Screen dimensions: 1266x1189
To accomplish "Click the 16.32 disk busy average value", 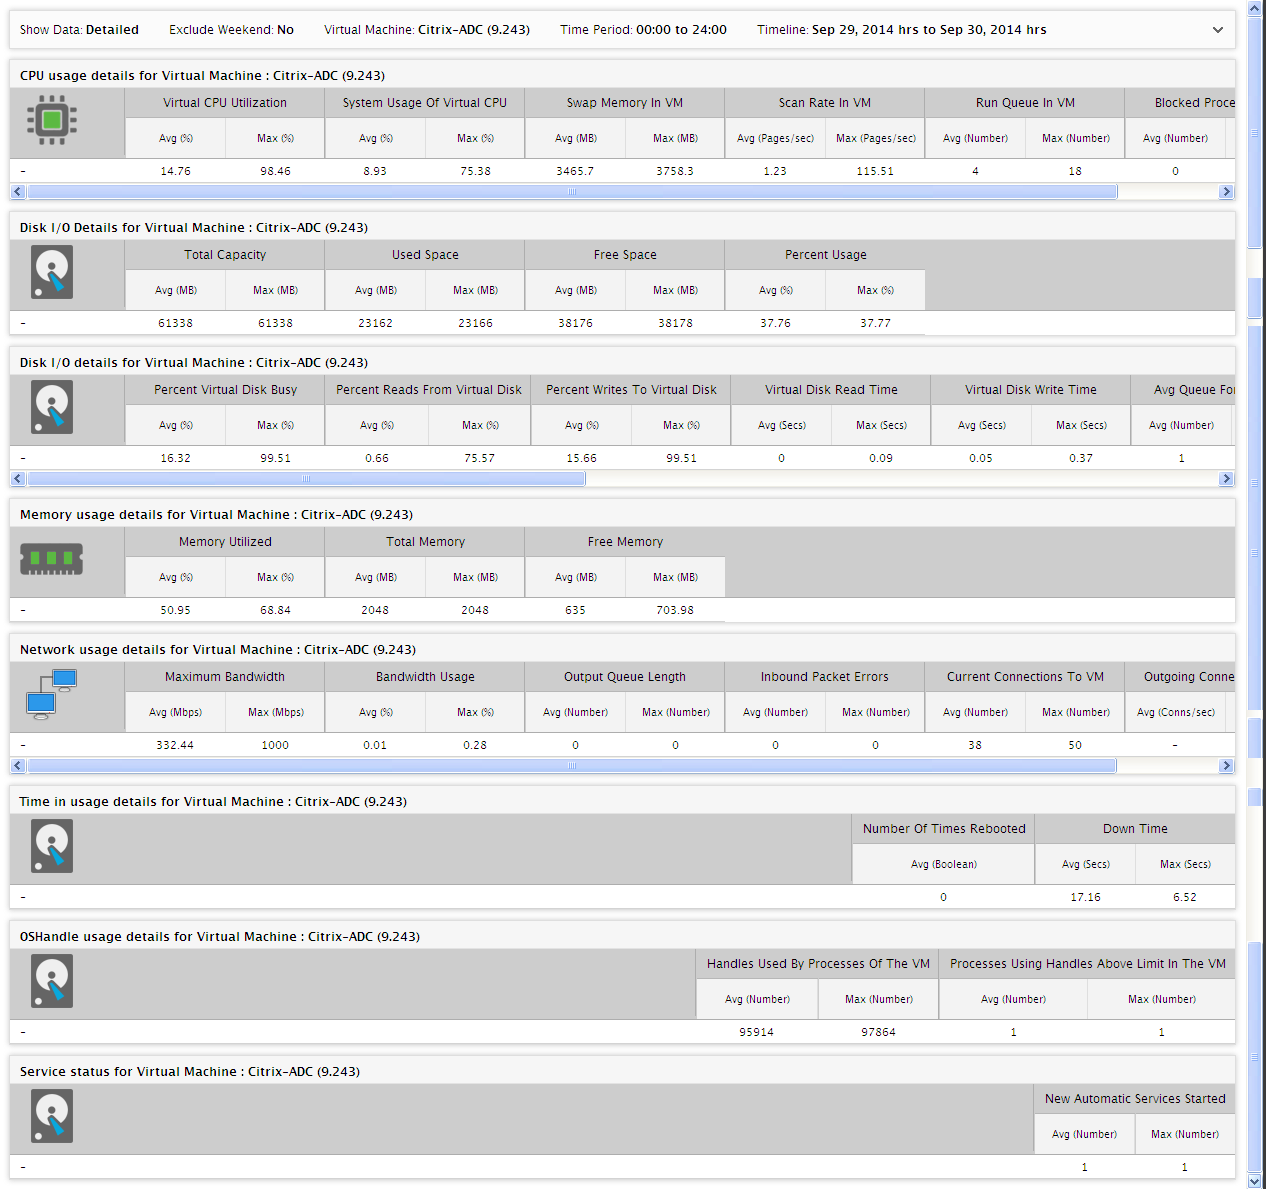I will (175, 458).
